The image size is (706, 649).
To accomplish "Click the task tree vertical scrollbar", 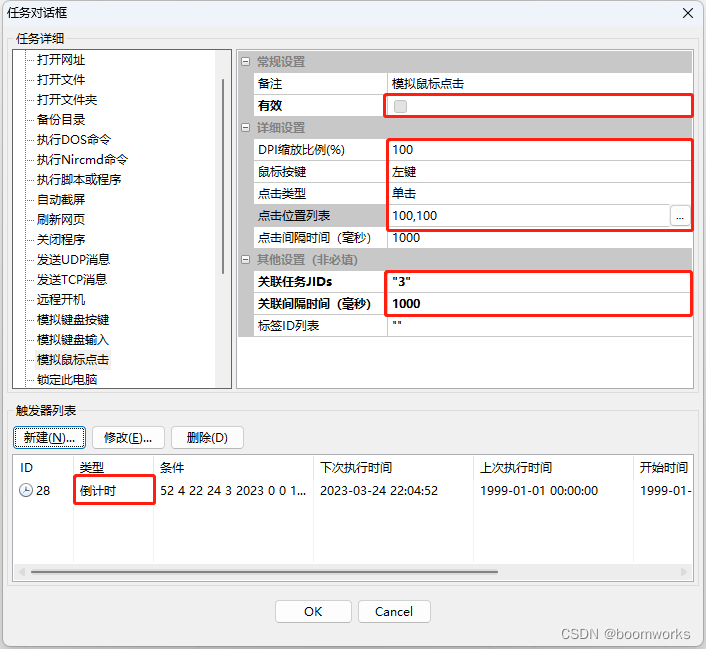I will (x=223, y=176).
